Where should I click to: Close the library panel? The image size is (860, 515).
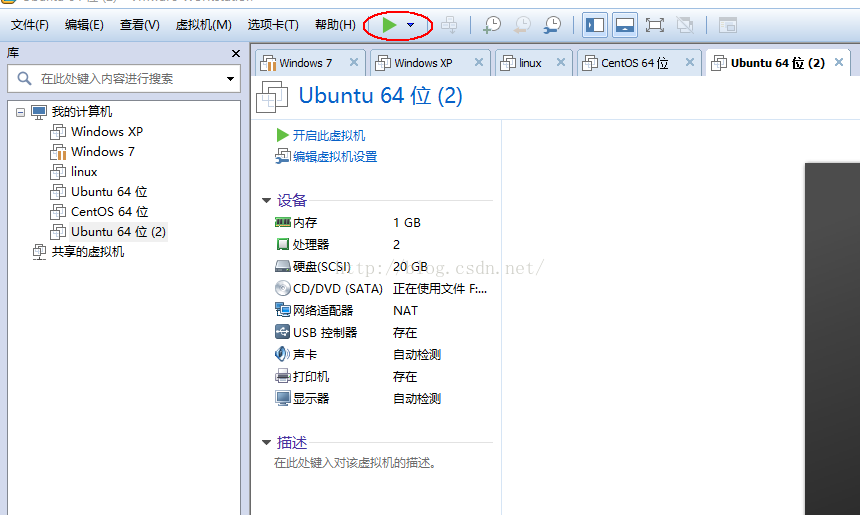click(x=236, y=53)
